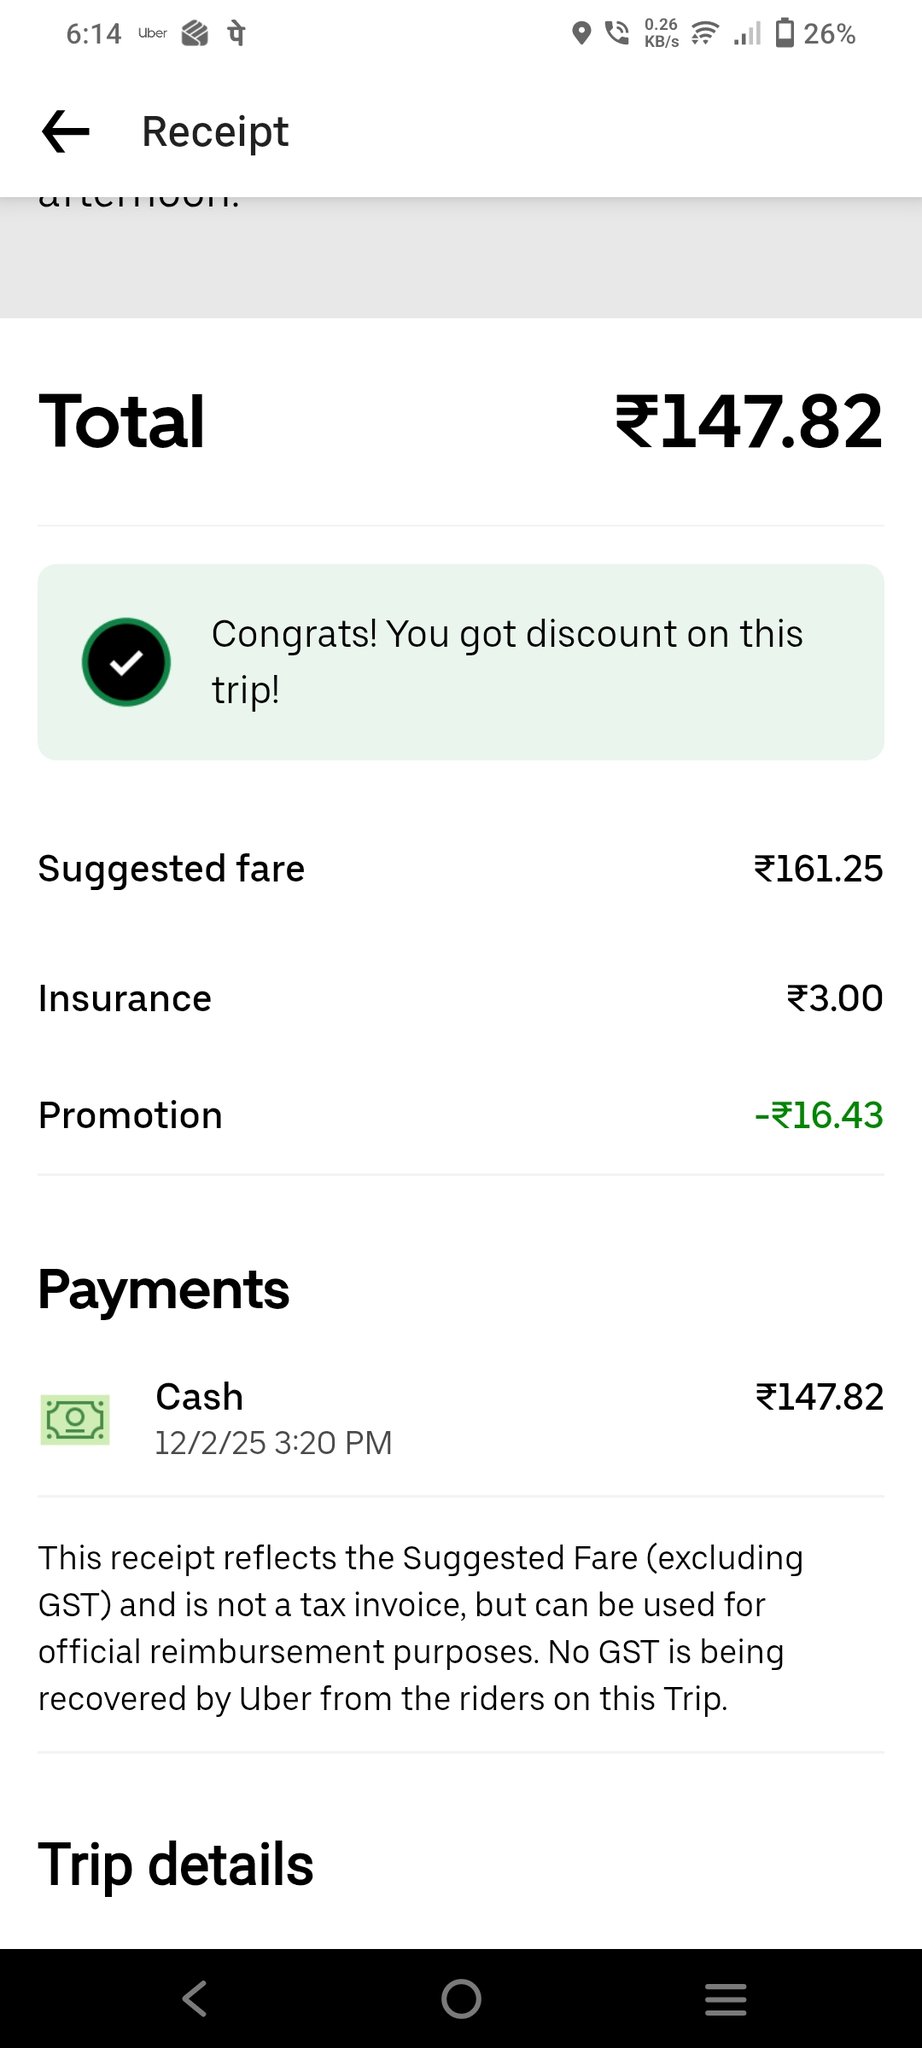Tap the GST reimbursement notice text
This screenshot has height=2048, width=922.
pos(420,1627)
